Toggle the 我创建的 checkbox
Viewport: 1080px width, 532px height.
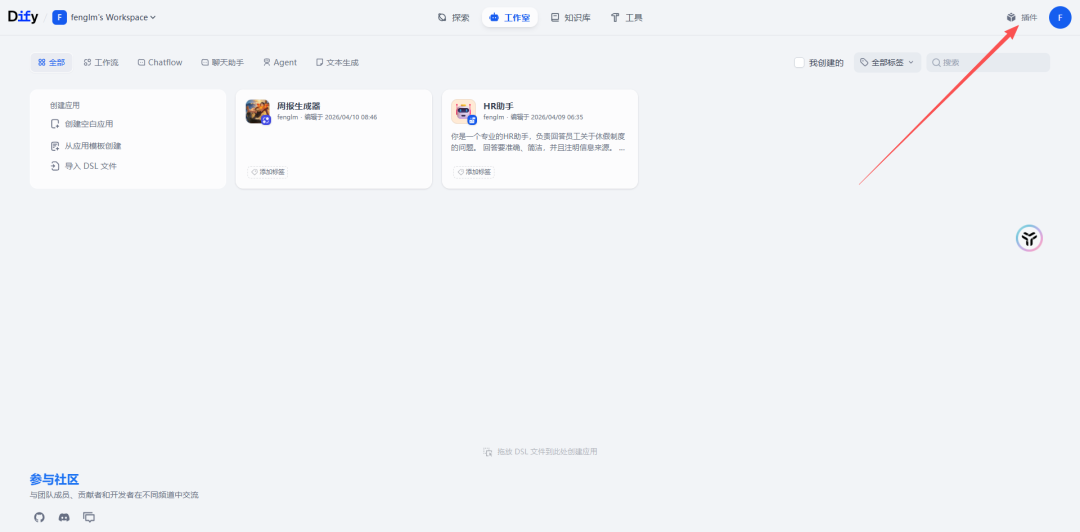pos(799,63)
